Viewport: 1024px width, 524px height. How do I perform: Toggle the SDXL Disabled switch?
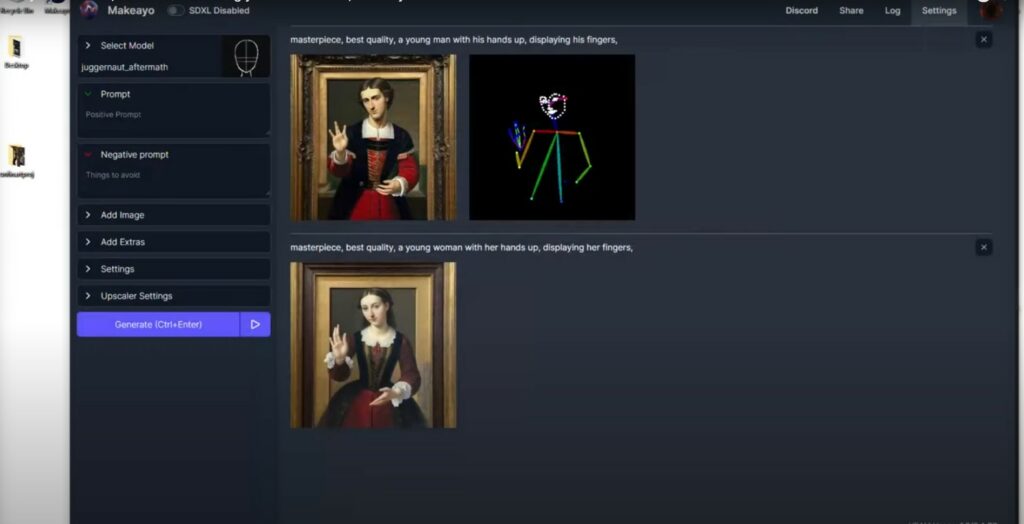pos(175,10)
